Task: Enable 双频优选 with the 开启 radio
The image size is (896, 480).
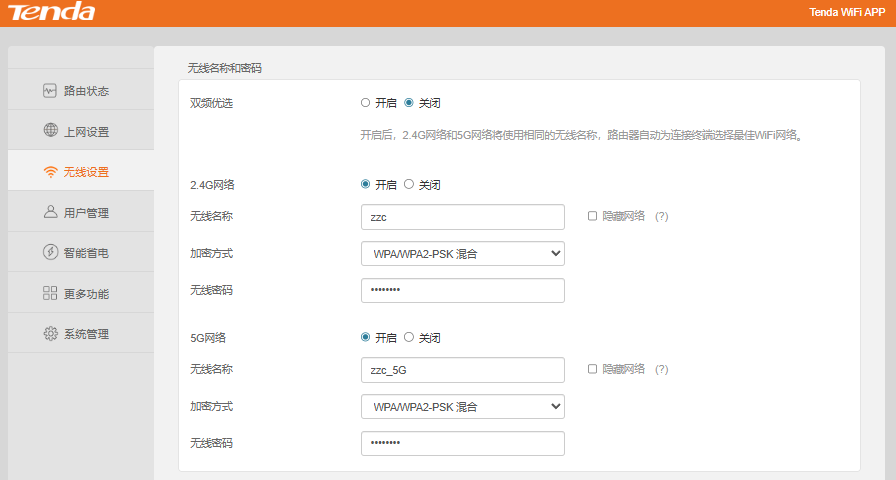Action: point(365,103)
